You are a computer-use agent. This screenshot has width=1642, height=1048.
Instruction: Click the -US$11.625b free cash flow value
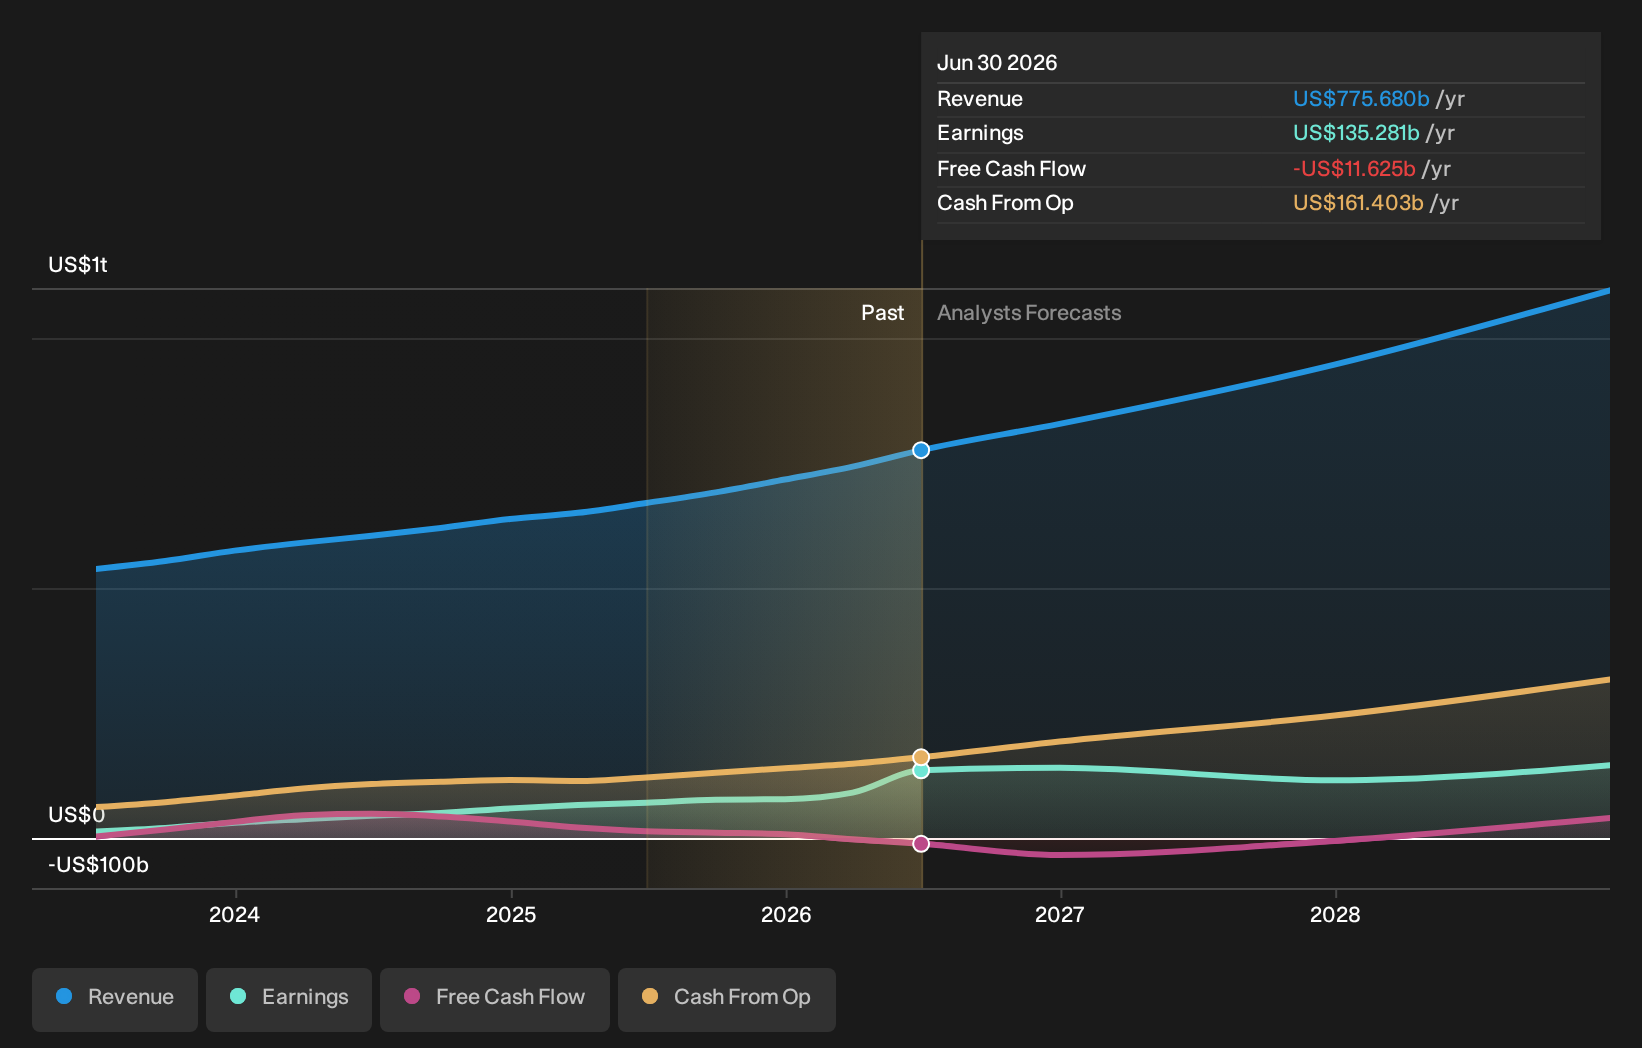(1354, 169)
